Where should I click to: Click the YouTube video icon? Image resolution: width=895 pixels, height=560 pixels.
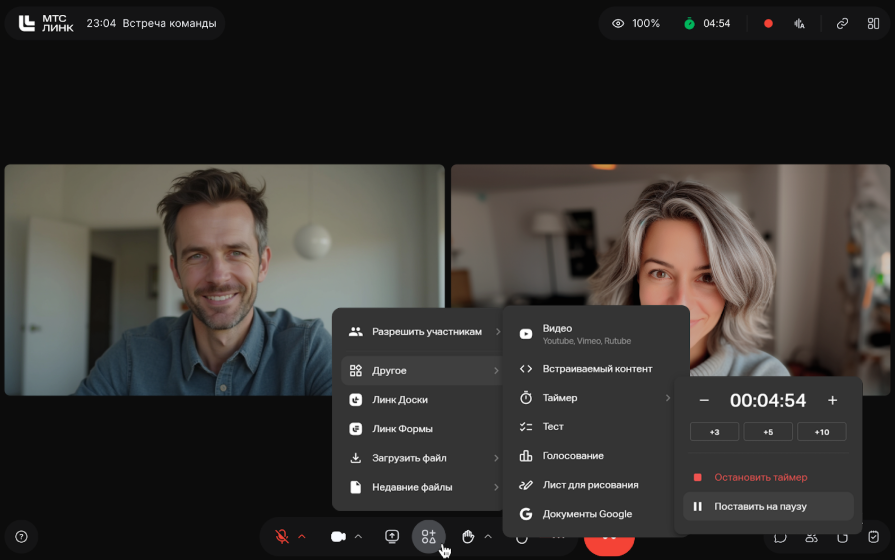tap(526, 334)
